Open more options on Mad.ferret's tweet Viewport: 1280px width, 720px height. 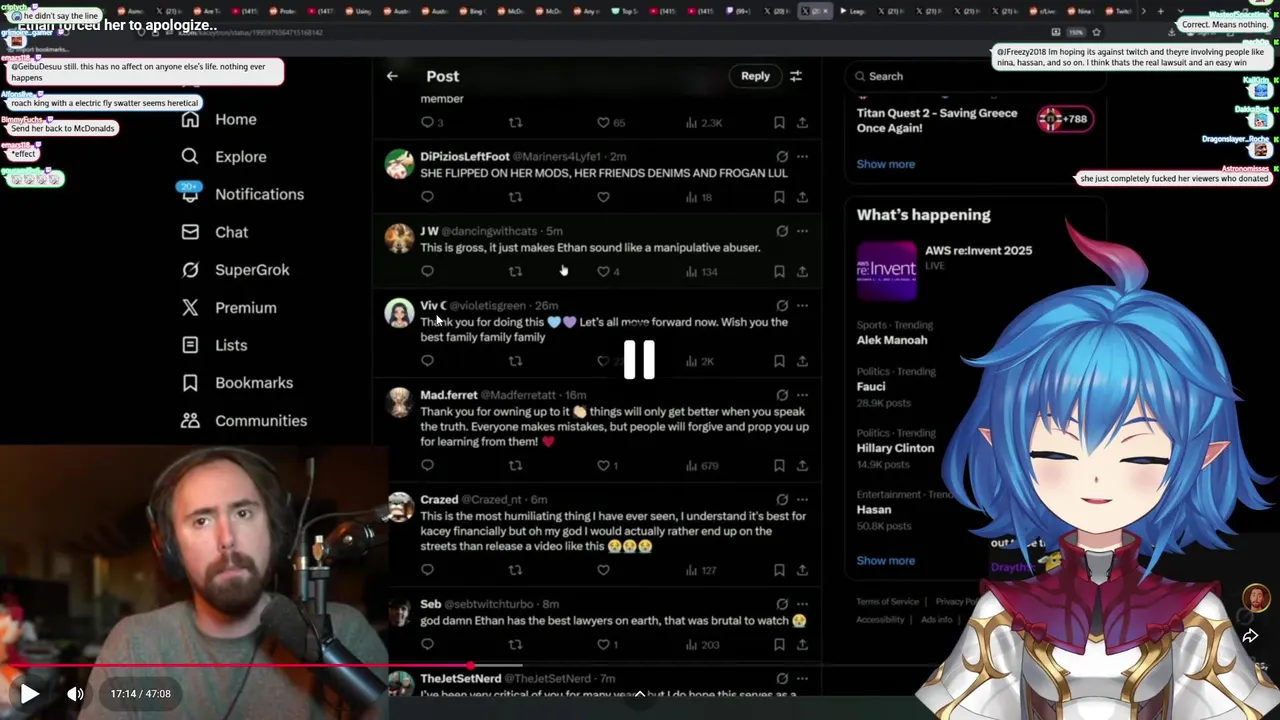click(x=802, y=395)
